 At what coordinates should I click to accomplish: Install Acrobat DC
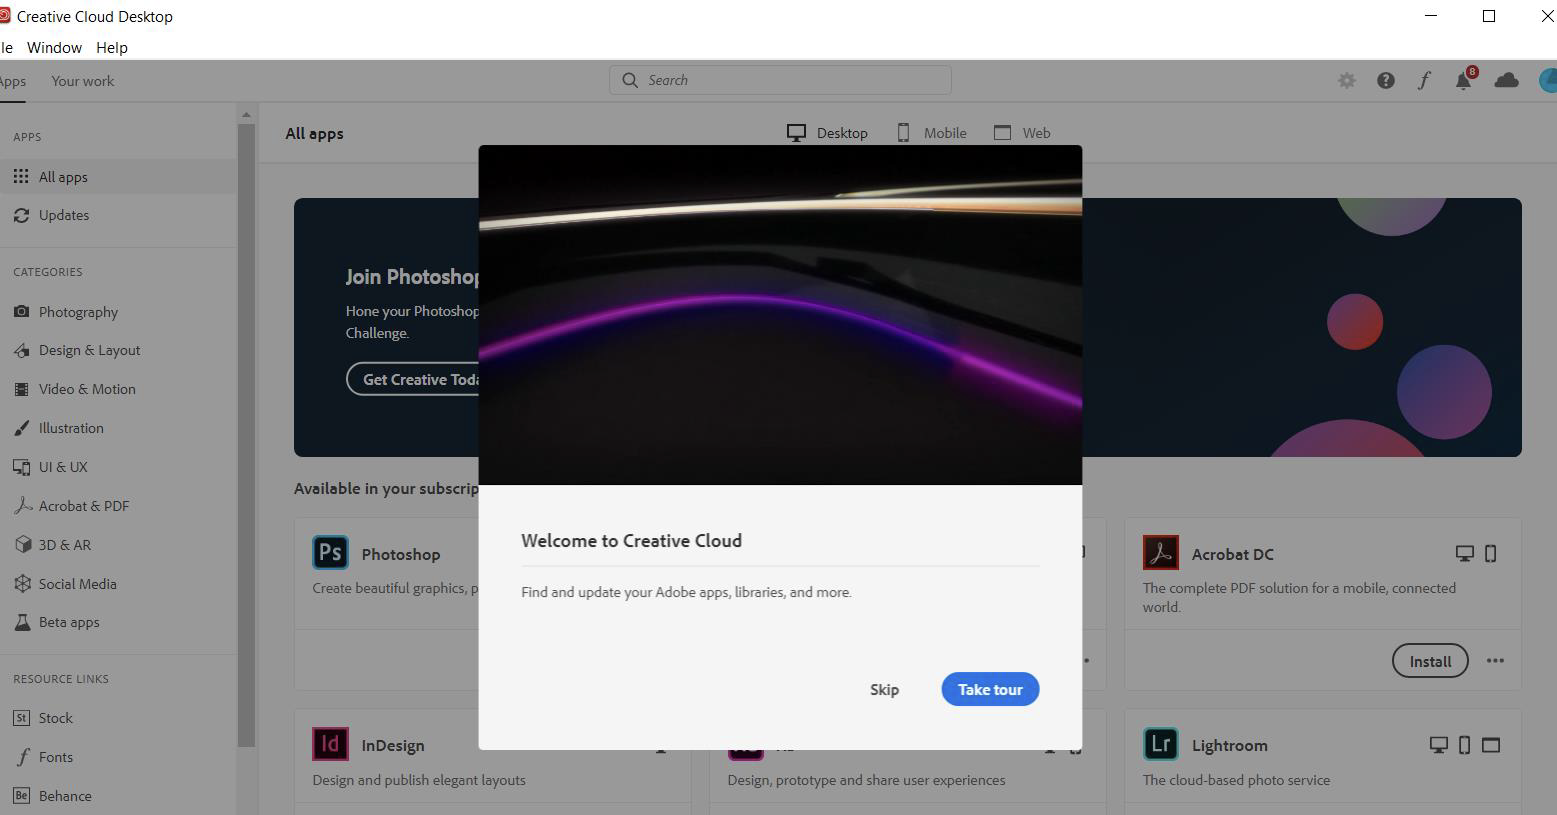pos(1429,661)
